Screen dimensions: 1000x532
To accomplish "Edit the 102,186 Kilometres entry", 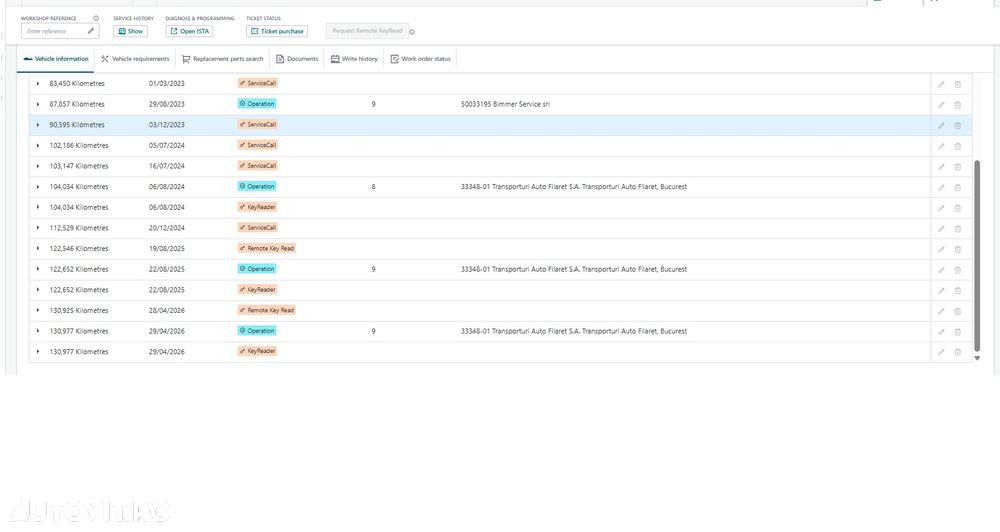I will coord(941,146).
